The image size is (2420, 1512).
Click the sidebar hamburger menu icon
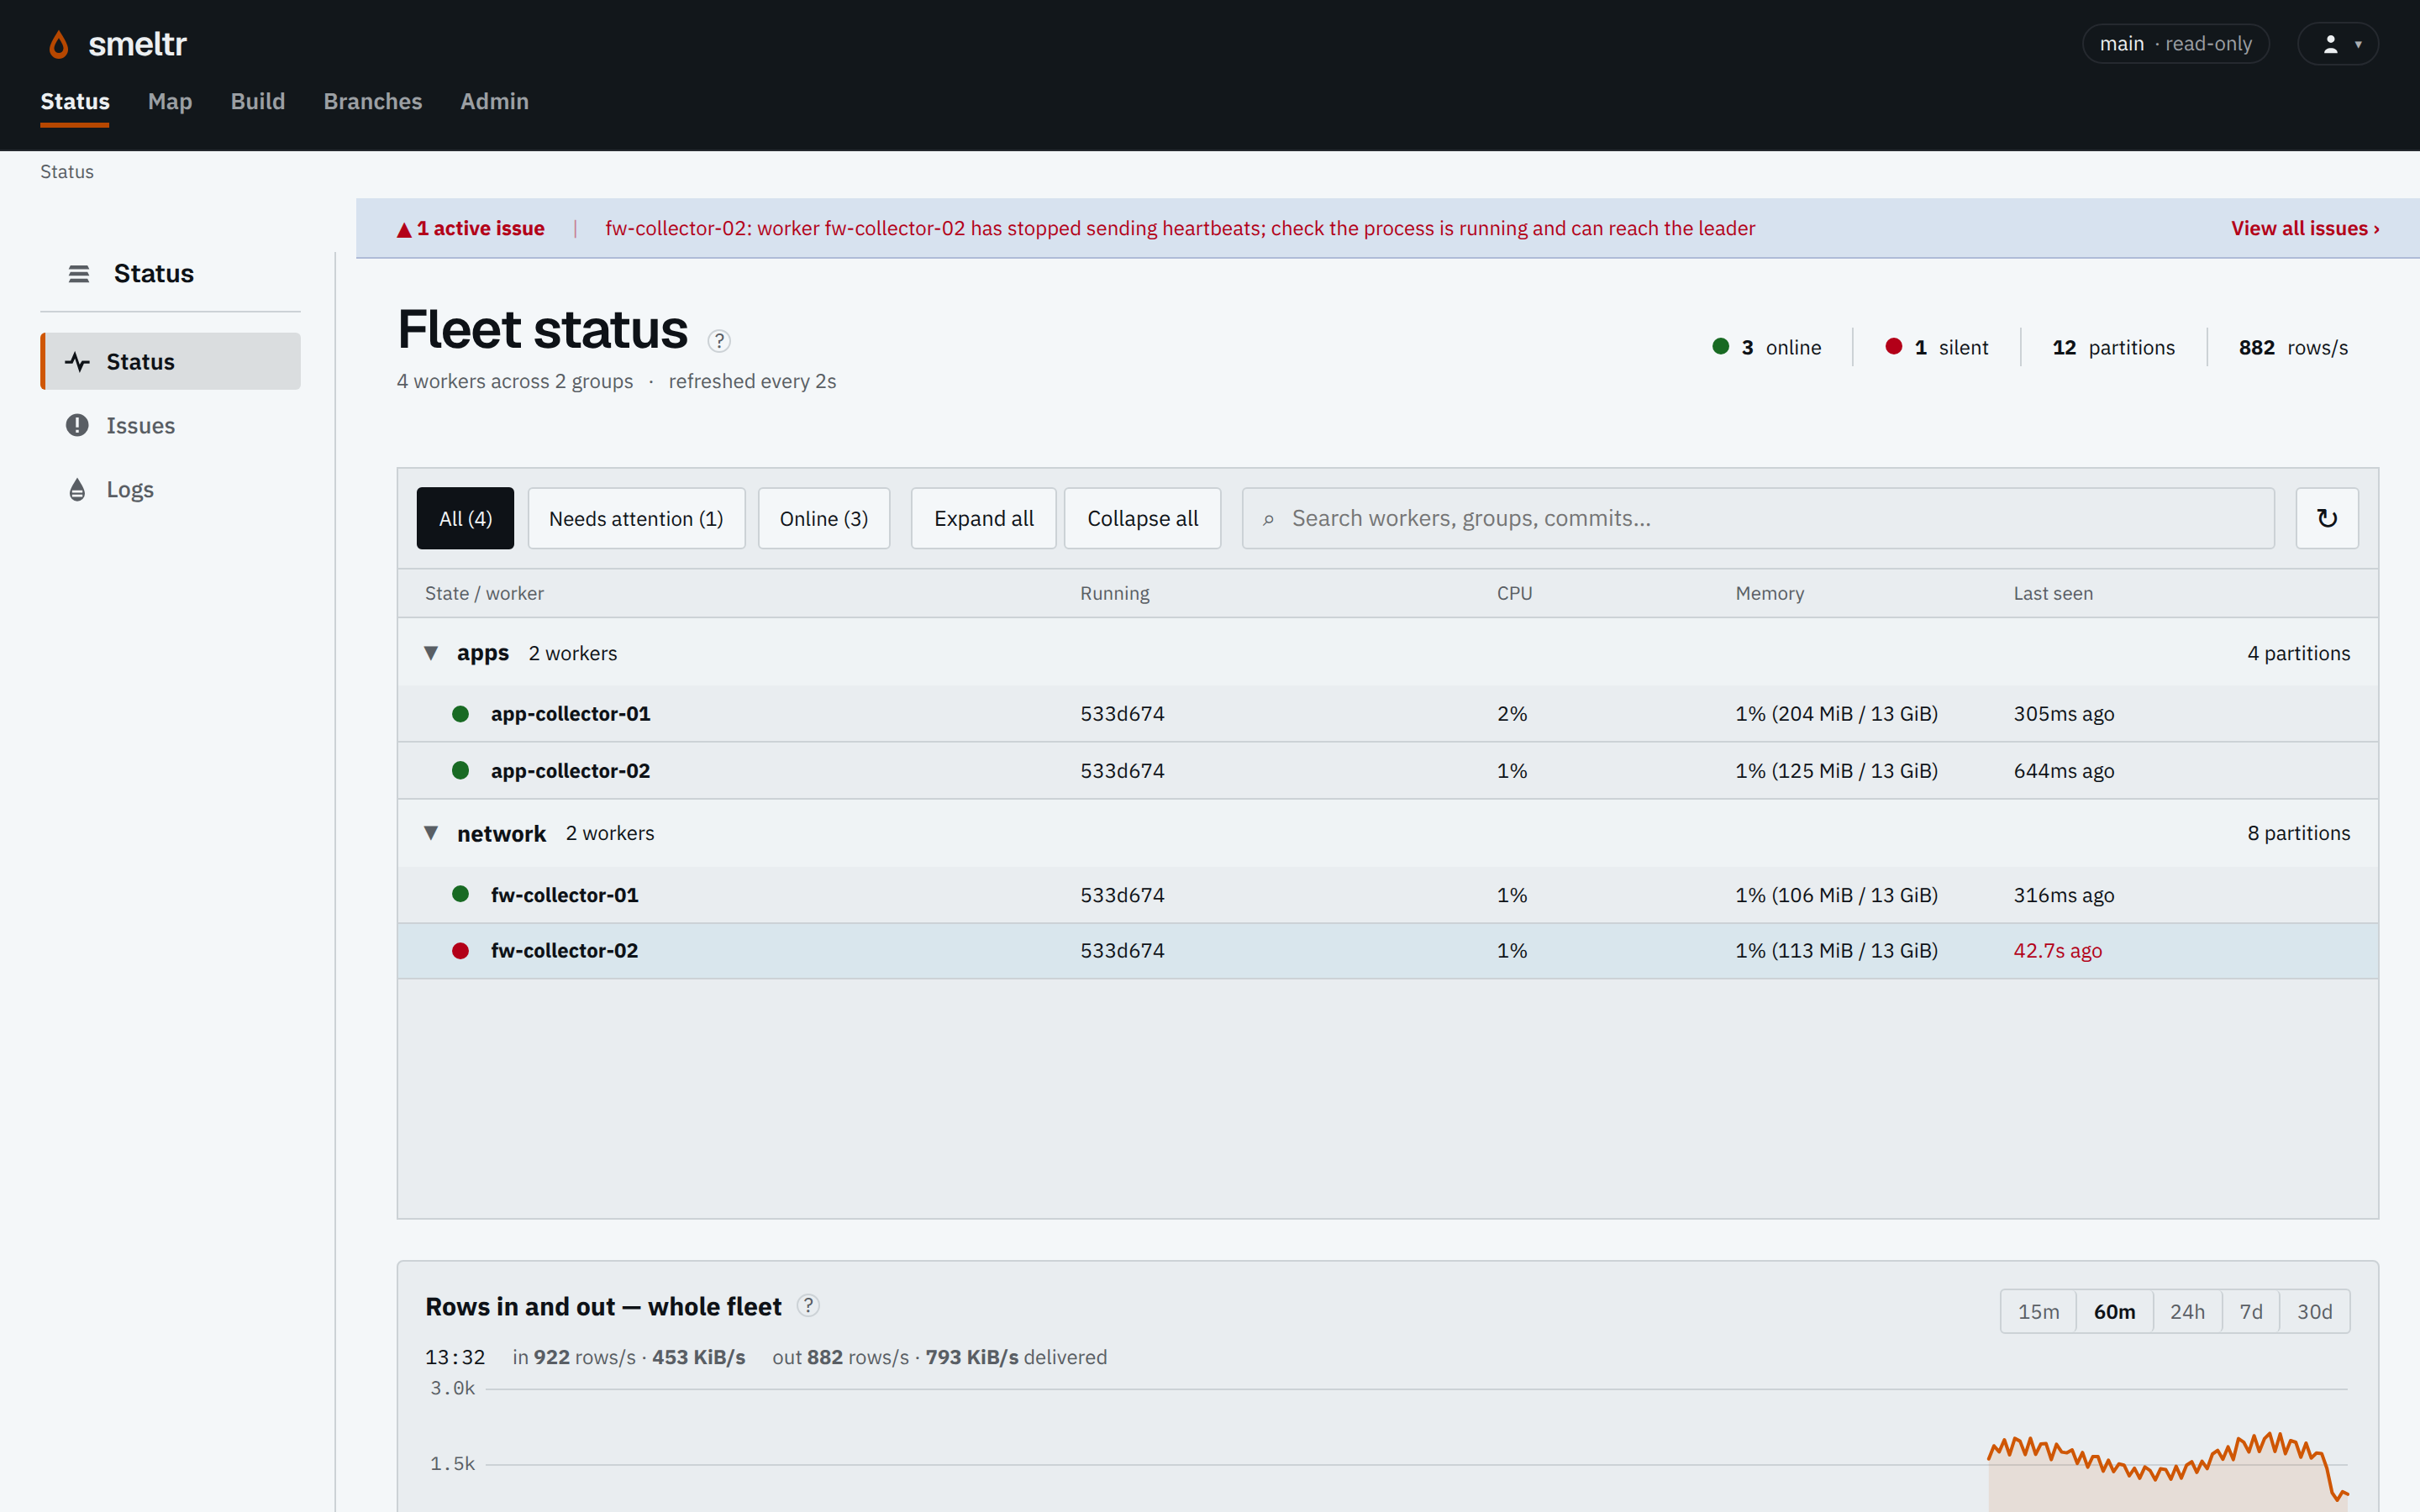[x=78, y=274]
